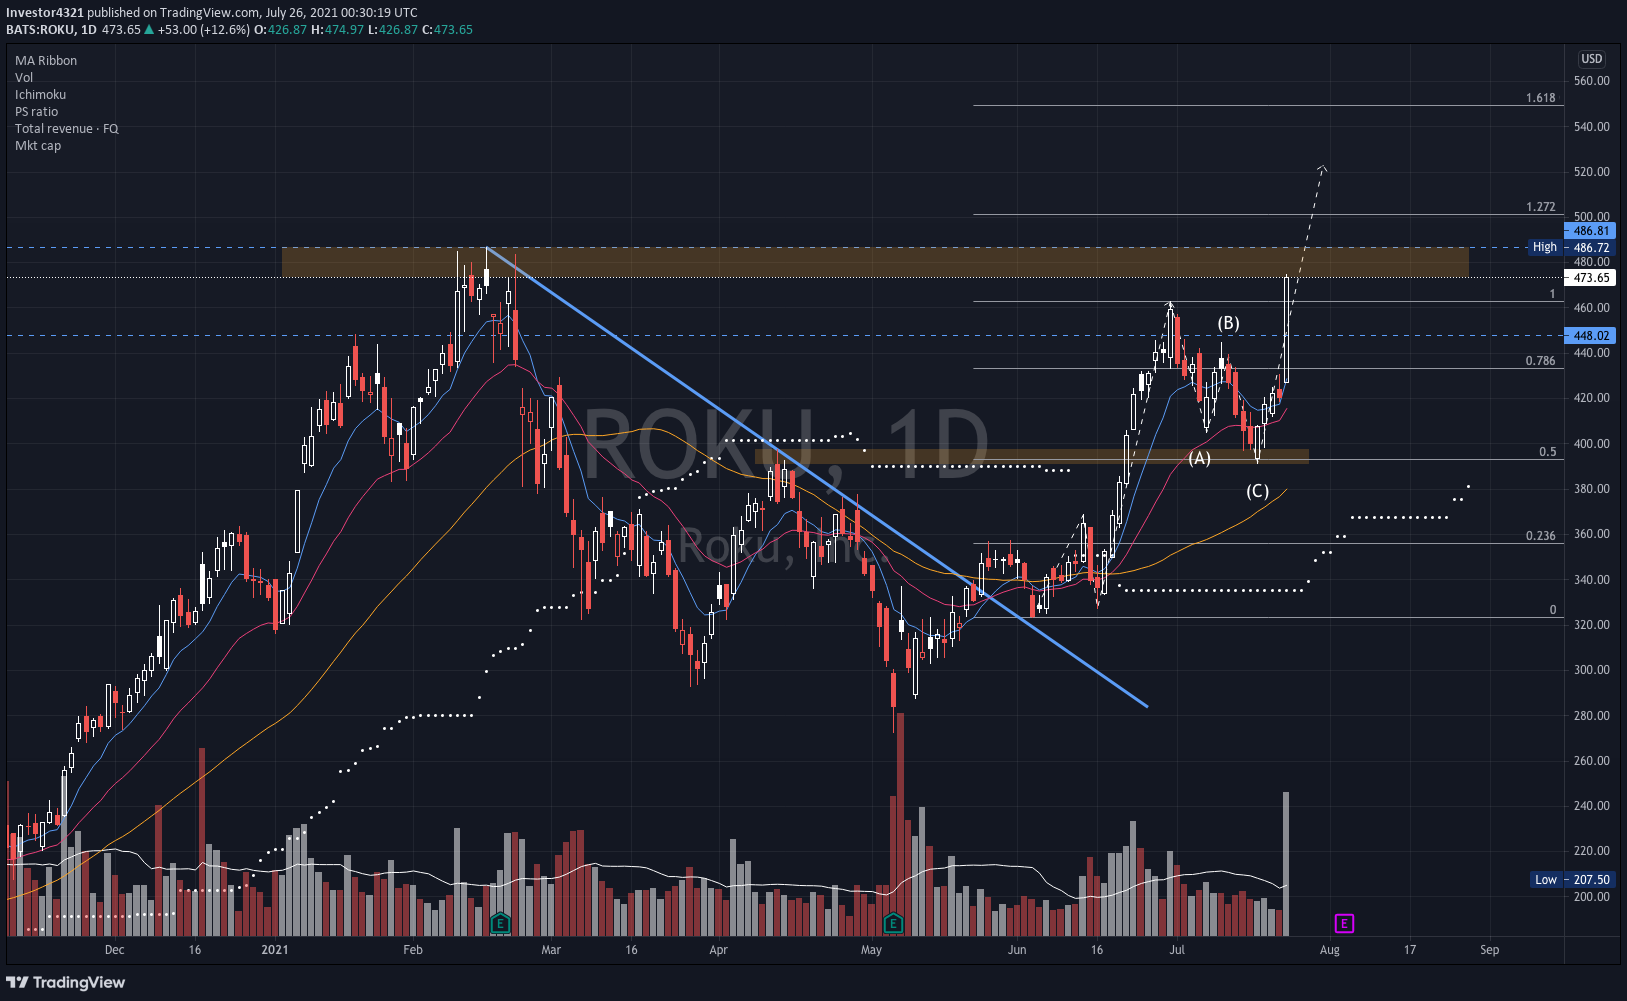Click the (B) wave label
The height and width of the screenshot is (1001, 1627).
(x=1229, y=323)
